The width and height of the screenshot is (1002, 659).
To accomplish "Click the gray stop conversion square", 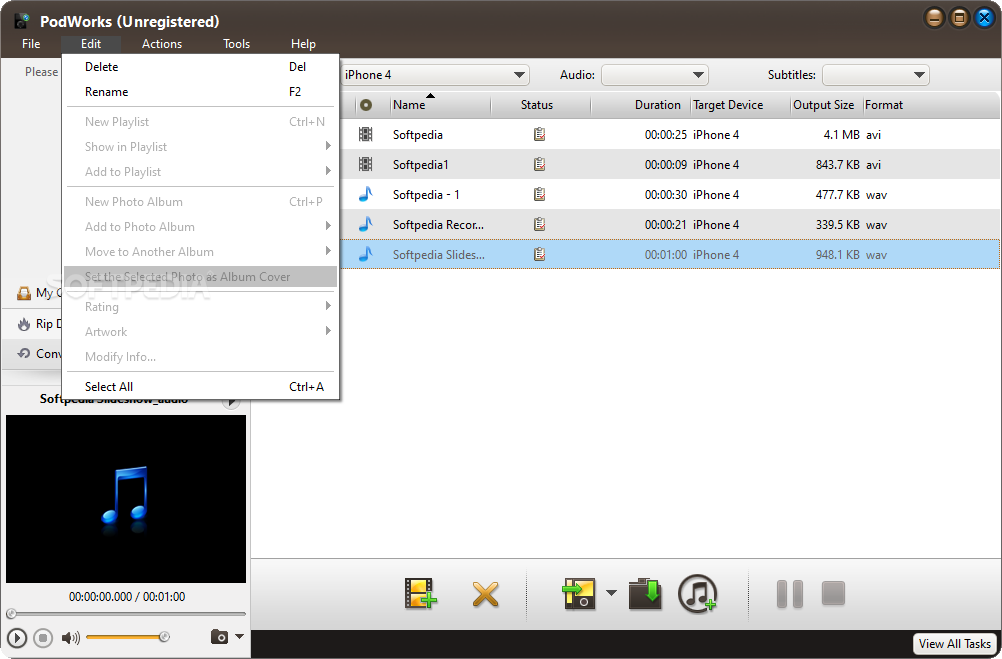I will click(x=833, y=593).
